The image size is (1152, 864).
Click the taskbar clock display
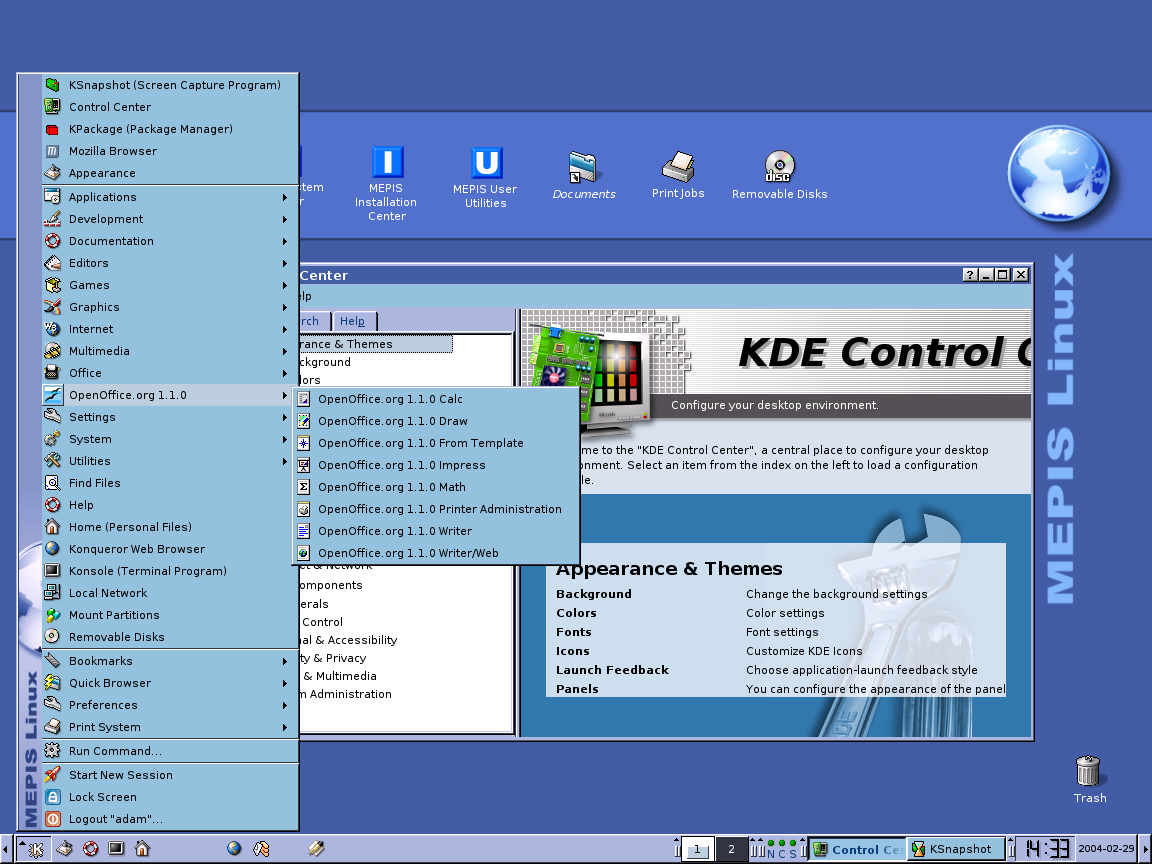click(x=1047, y=849)
